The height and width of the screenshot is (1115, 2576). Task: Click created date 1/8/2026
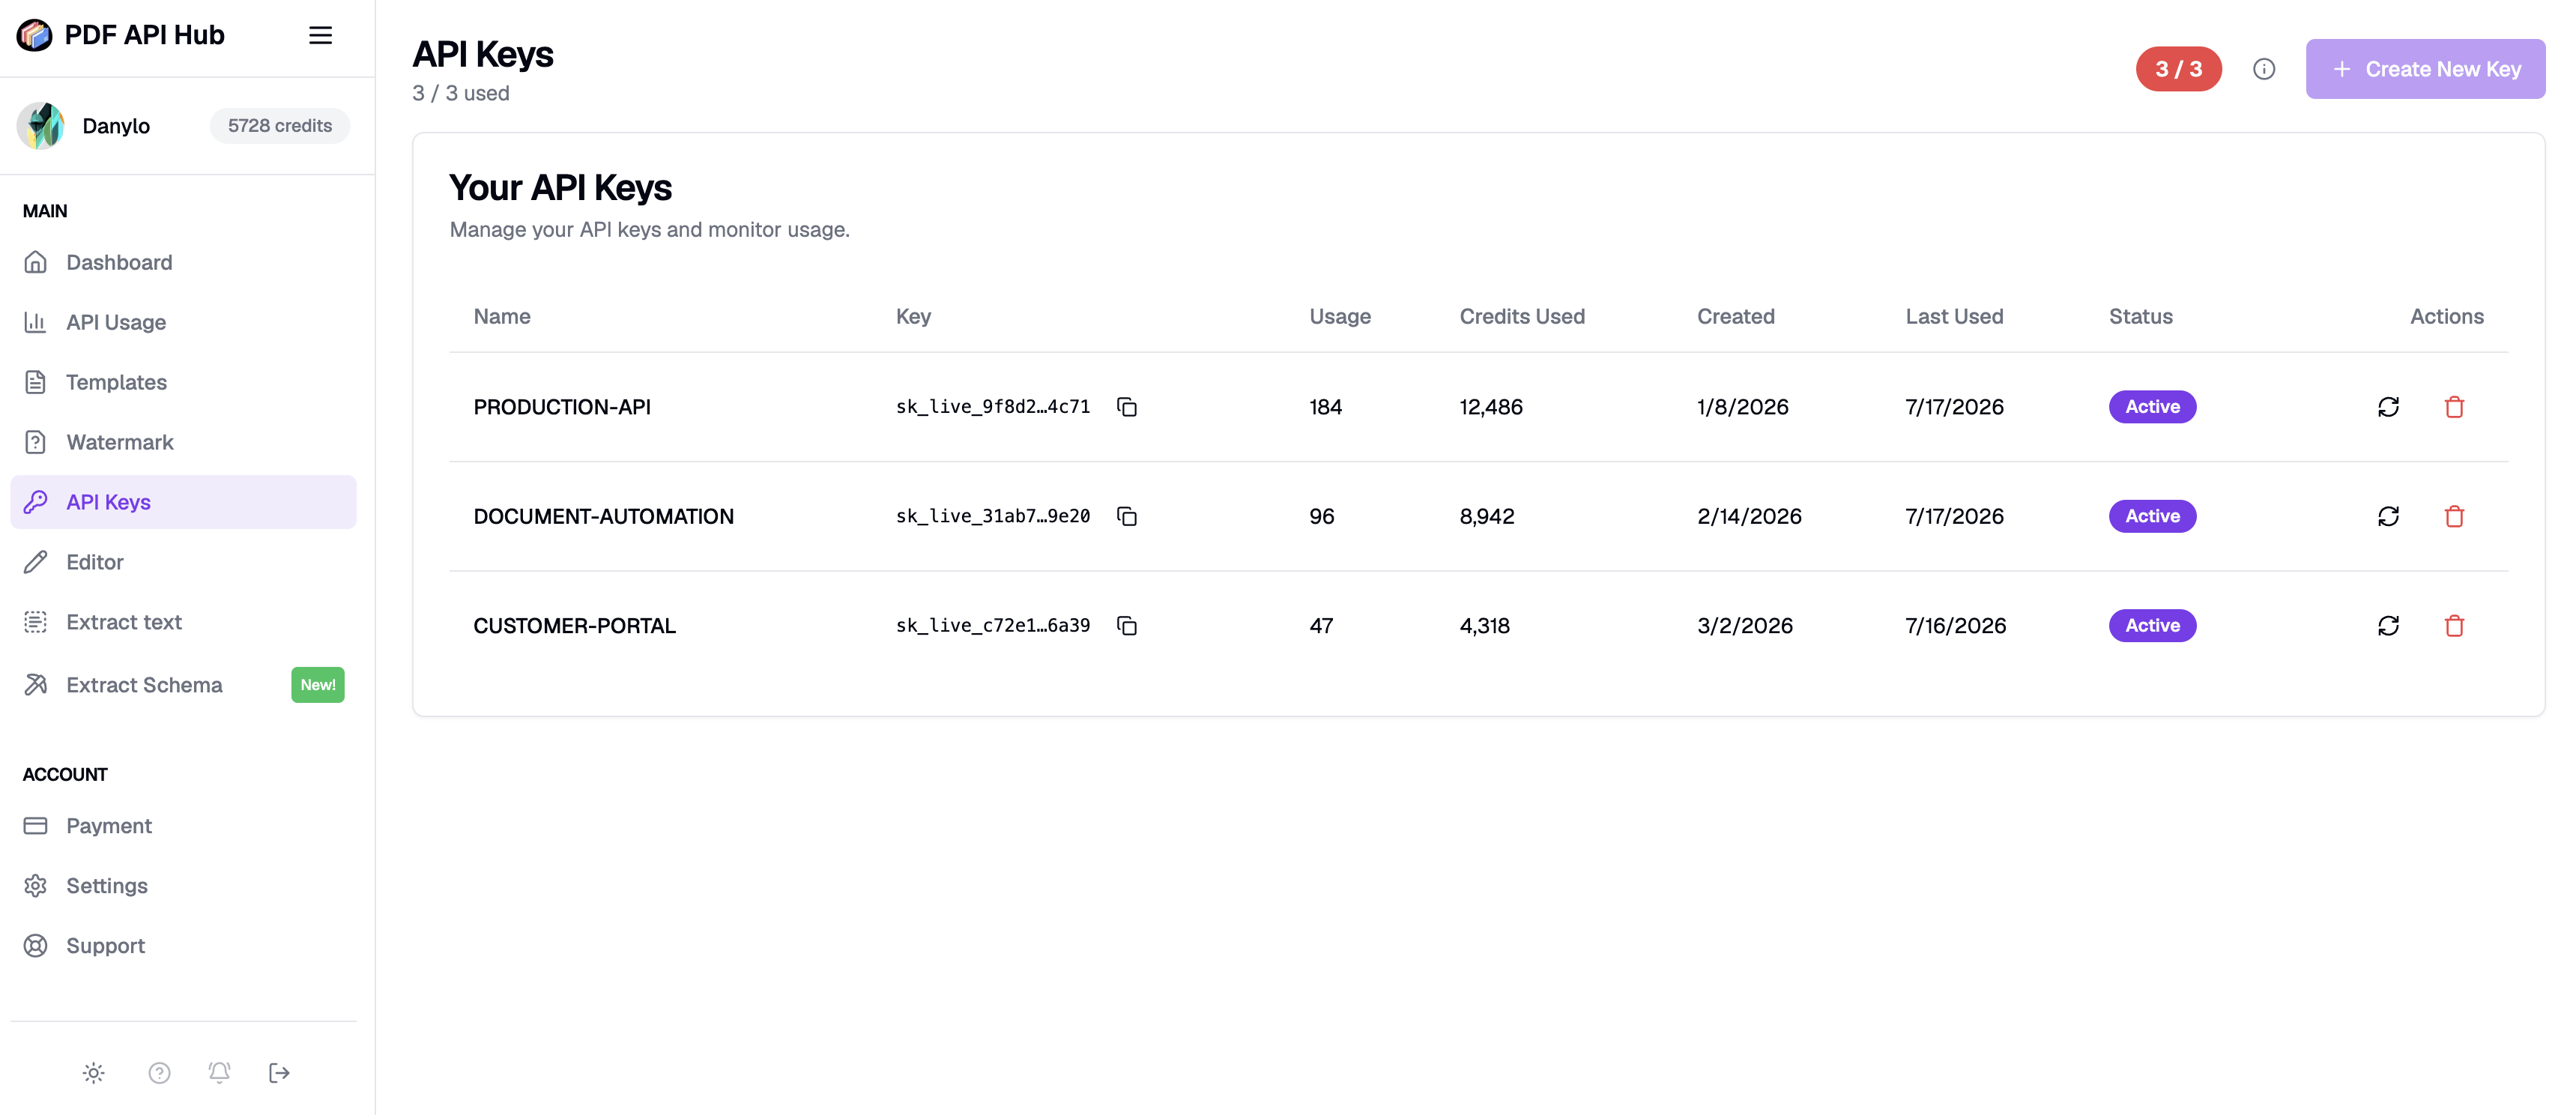tap(1743, 407)
